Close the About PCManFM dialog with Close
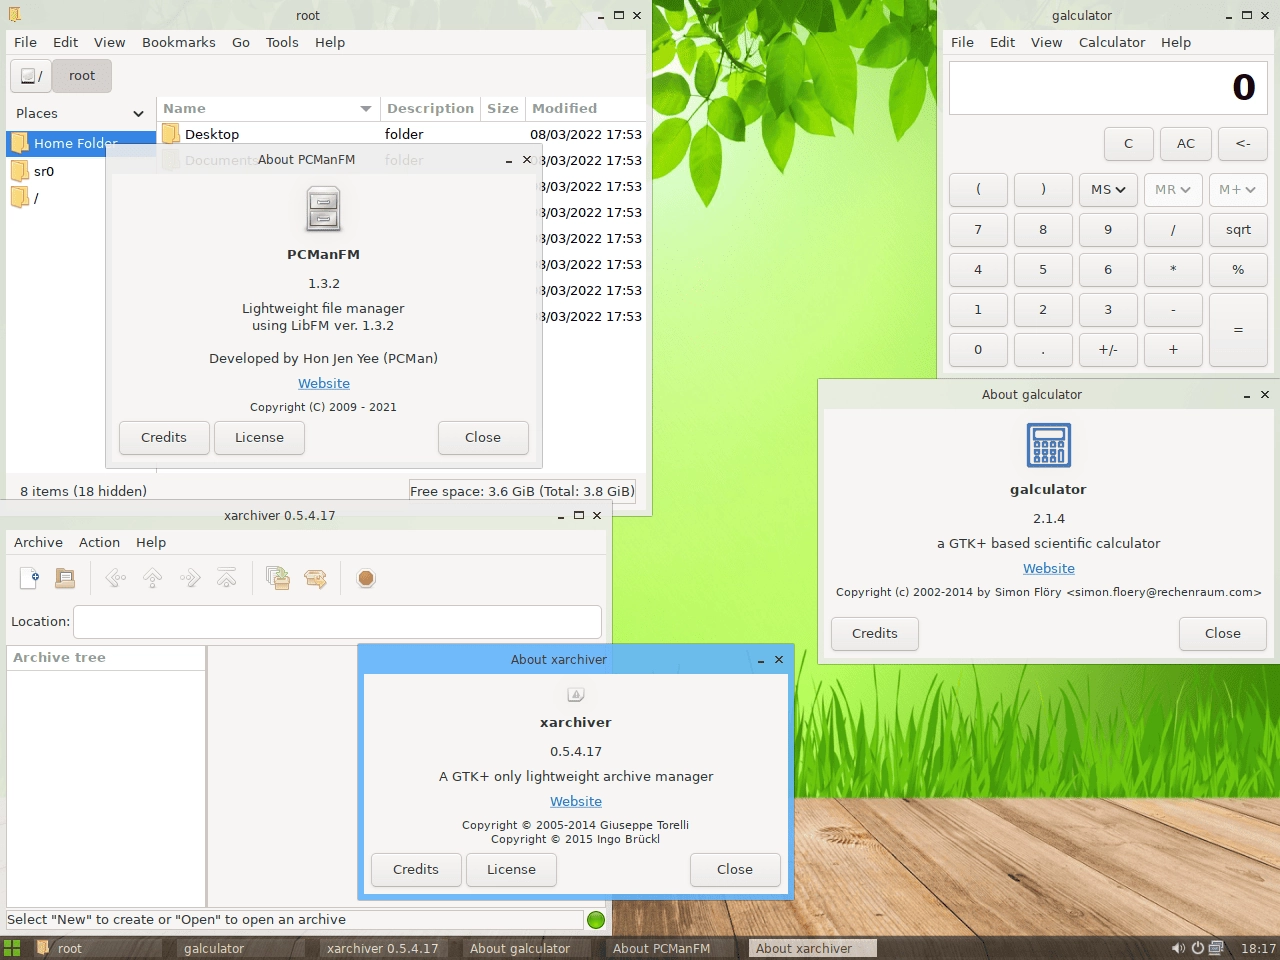Viewport: 1280px width, 960px height. coord(483,438)
